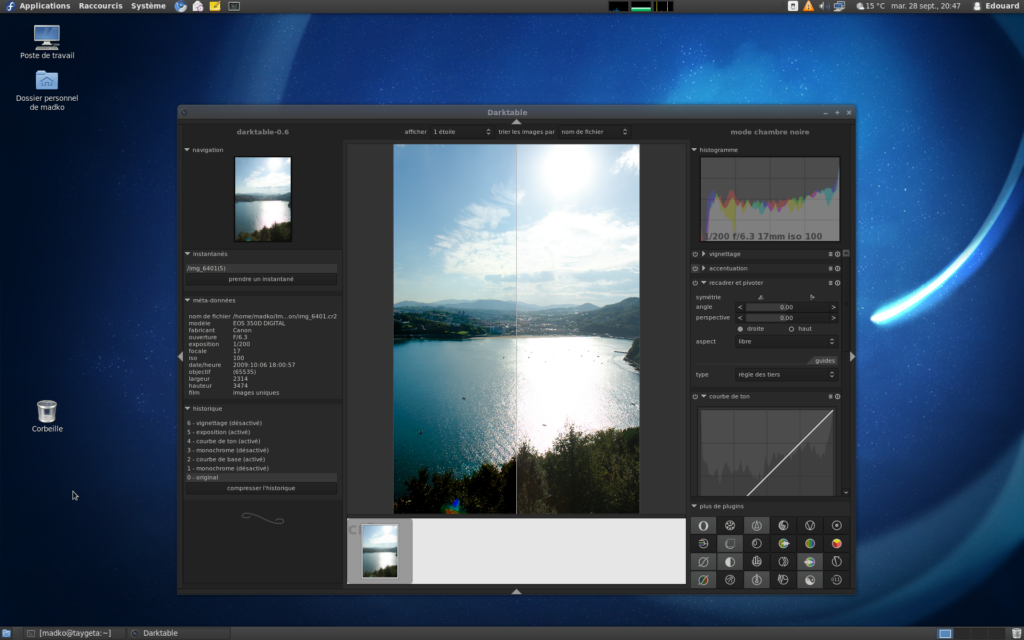The height and width of the screenshot is (640, 1024).
Task: Click compresser l'historique button
Action: (x=261, y=488)
